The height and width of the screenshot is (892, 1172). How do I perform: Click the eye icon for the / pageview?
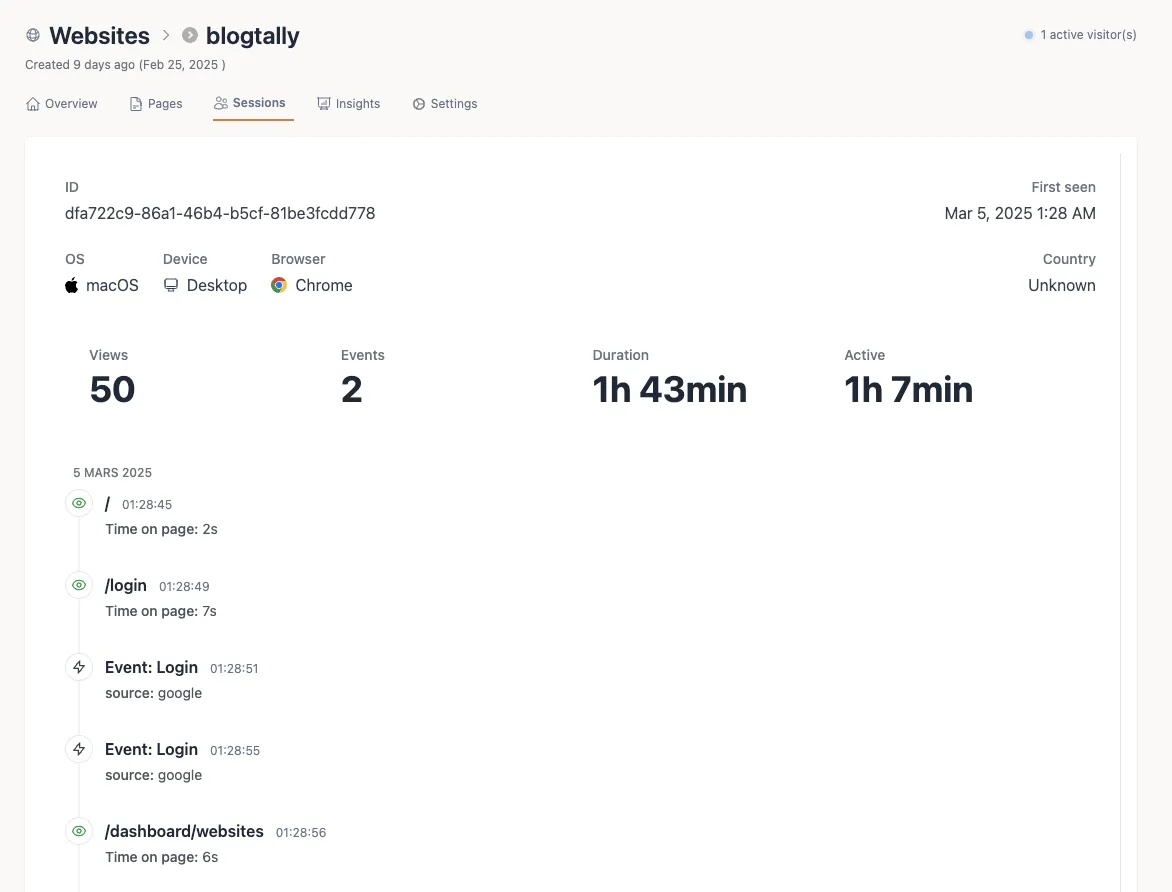click(x=79, y=503)
